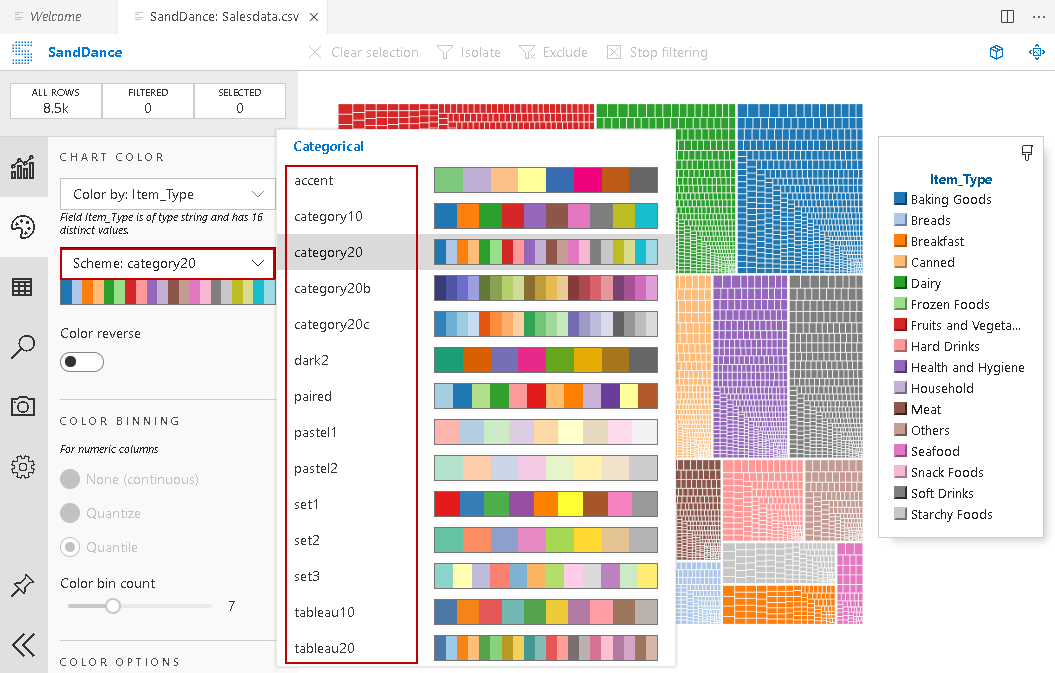The height and width of the screenshot is (673, 1055).
Task: Switch to the Welcome tab
Action: (x=59, y=17)
